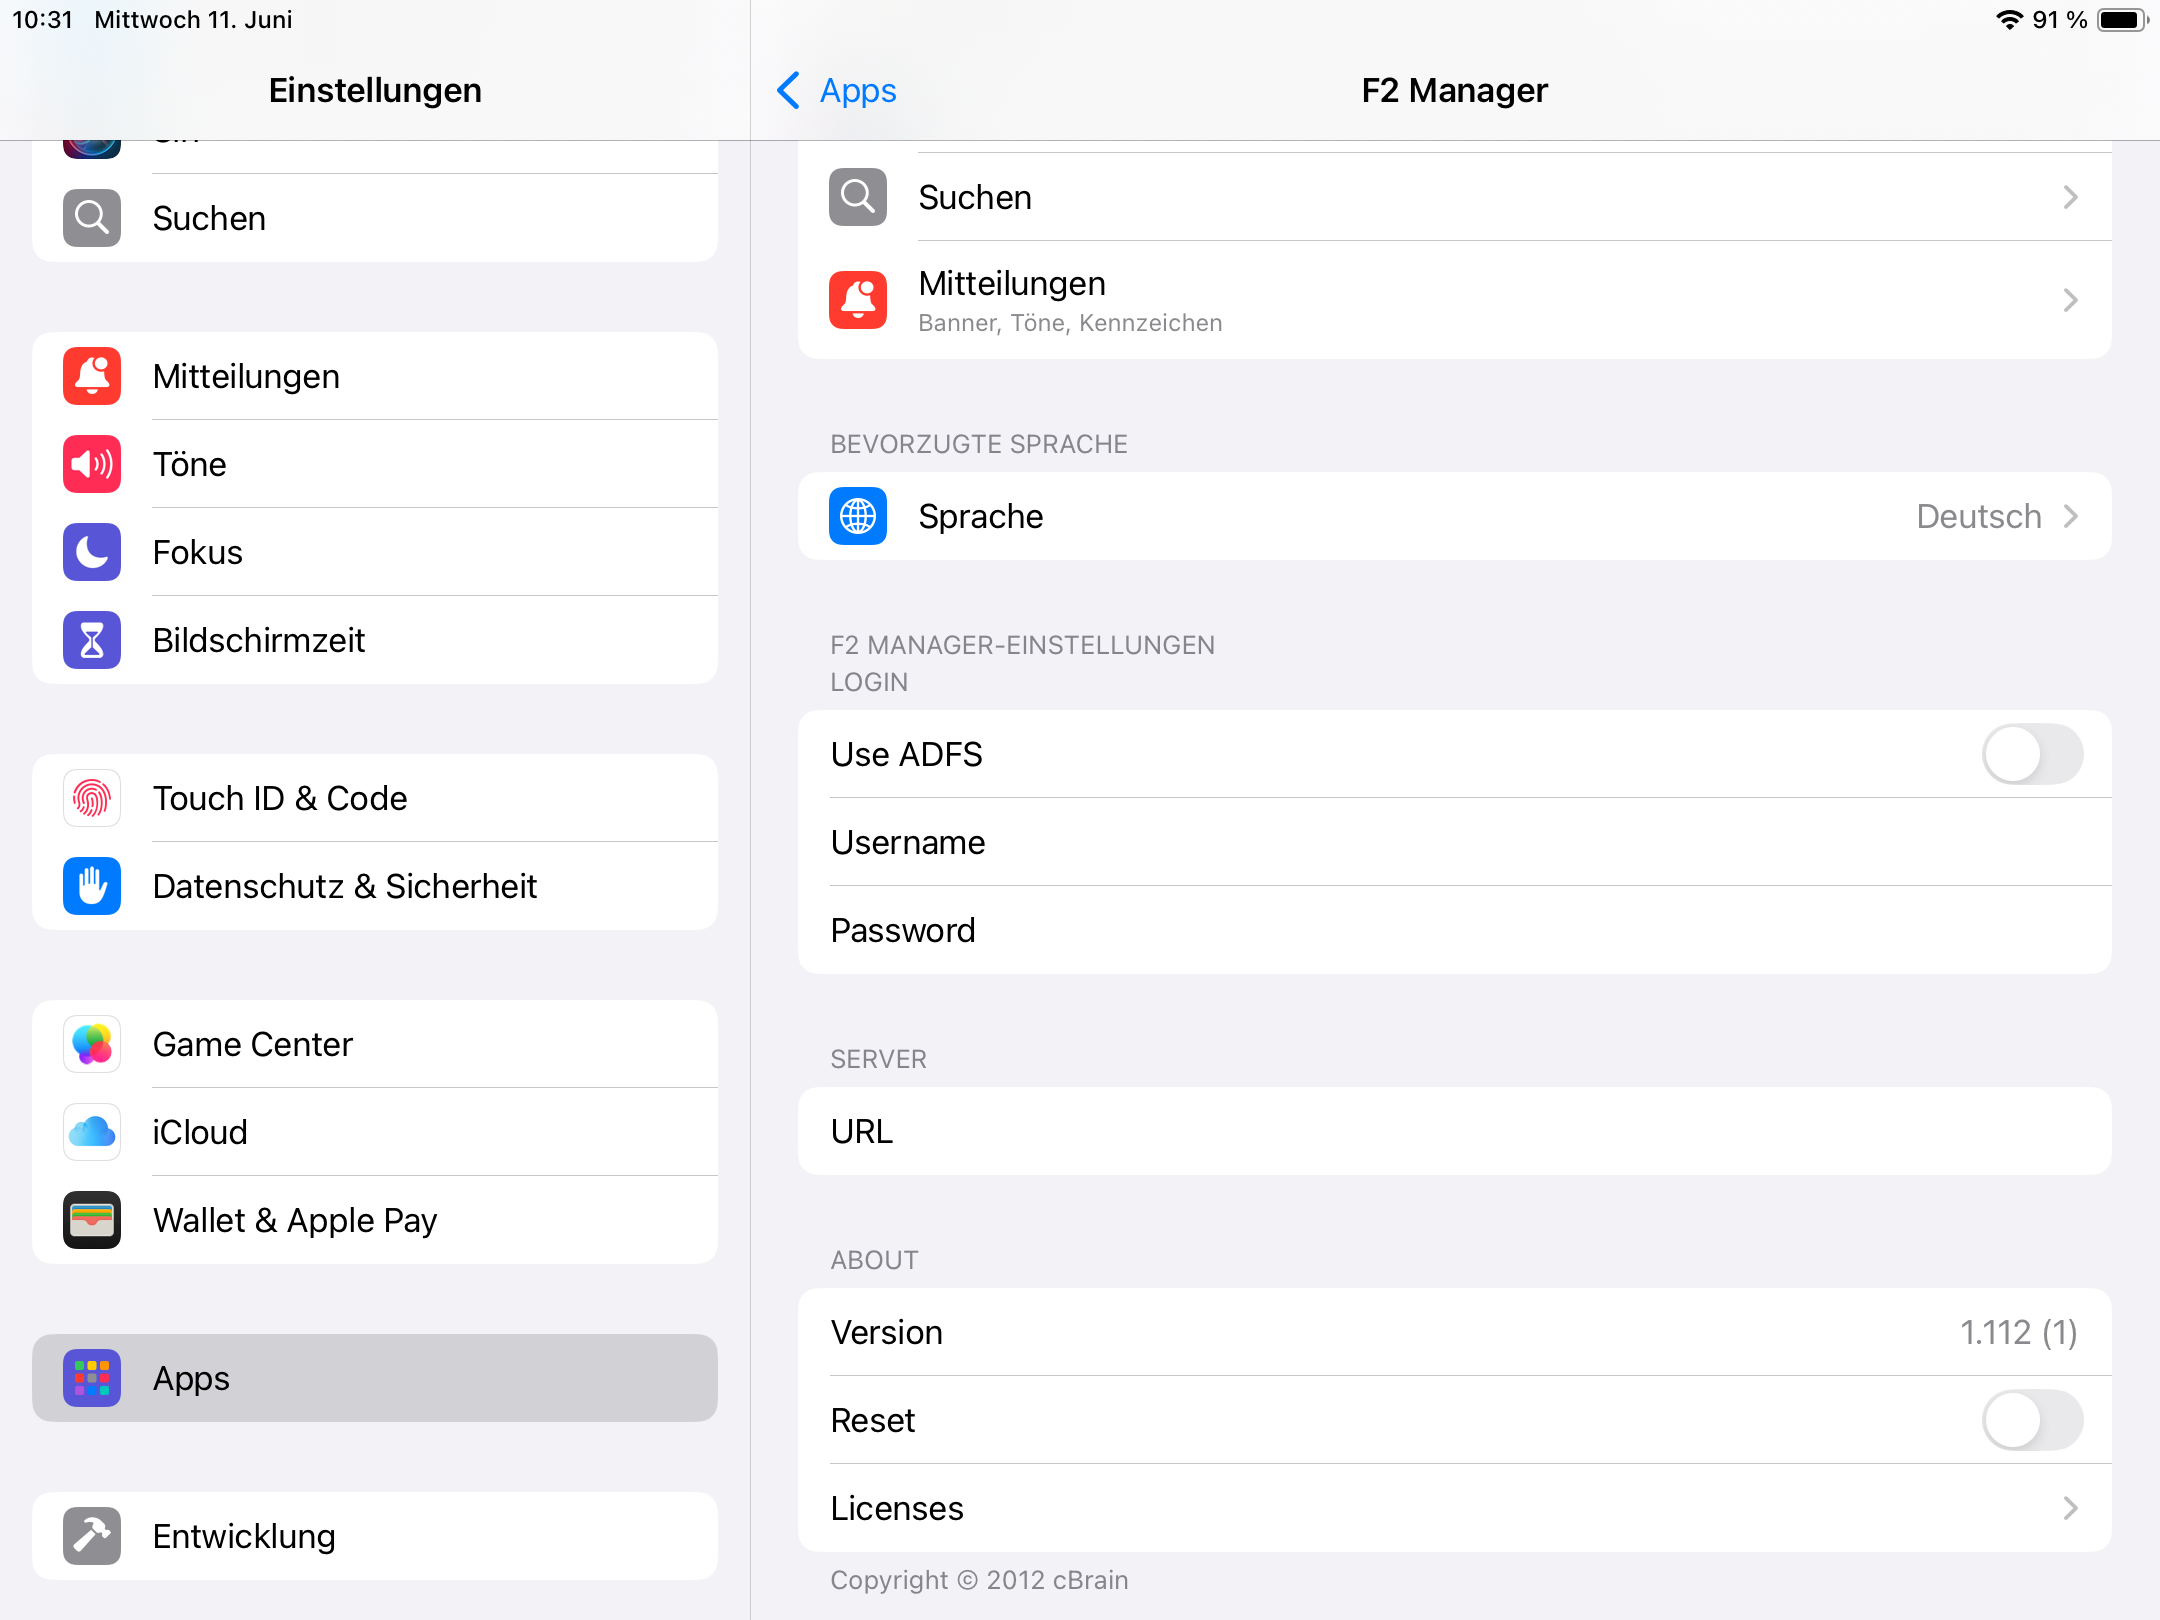Tap the Touch ID fingerprint icon
Screen dimensions: 2160x1620
pos(92,798)
